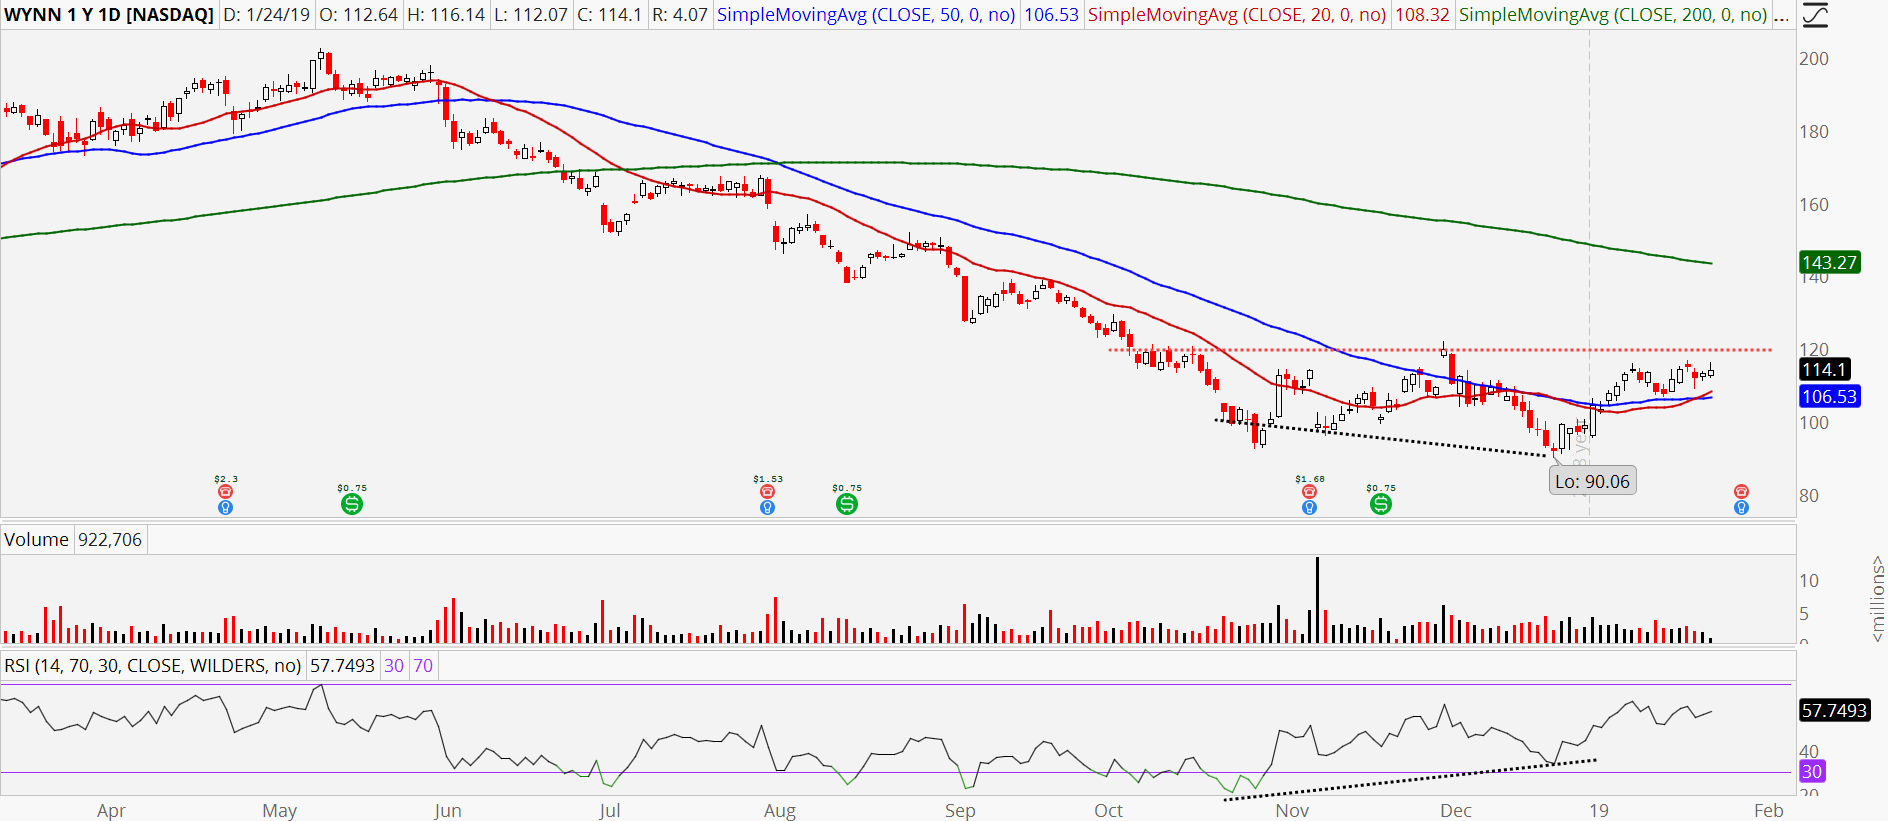Click the Aug label on time axis
The image size is (1888, 821).
780,810
